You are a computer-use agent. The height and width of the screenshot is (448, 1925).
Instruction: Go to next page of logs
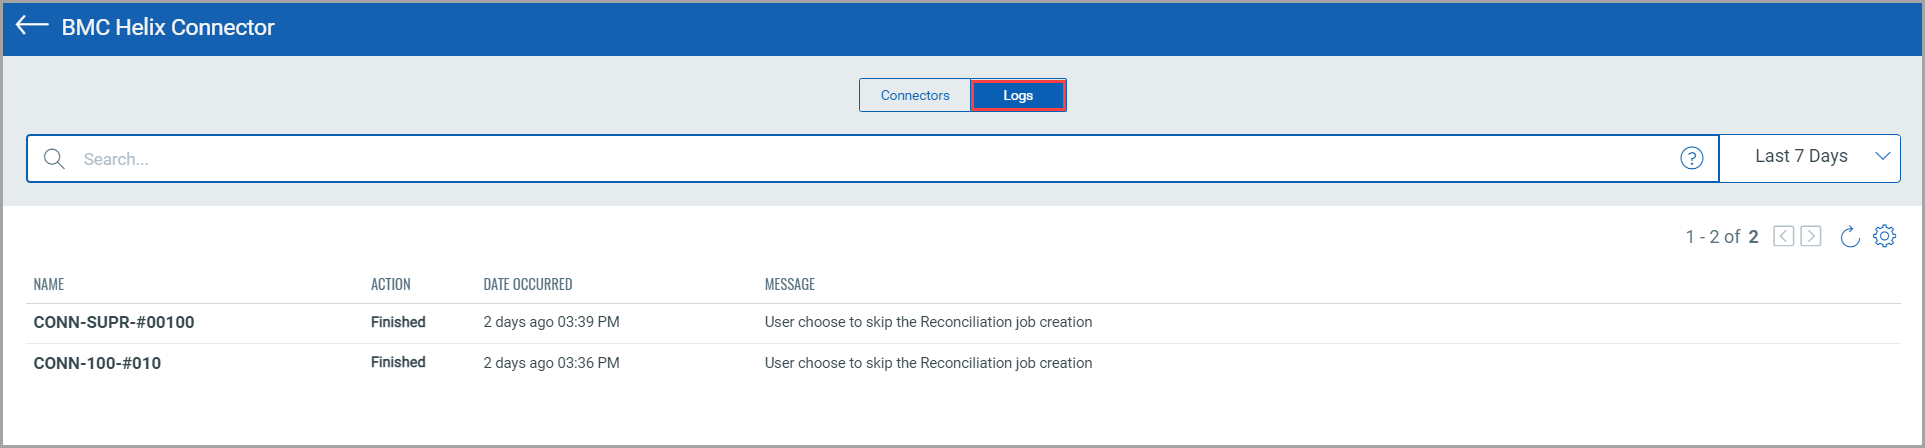tap(1811, 236)
